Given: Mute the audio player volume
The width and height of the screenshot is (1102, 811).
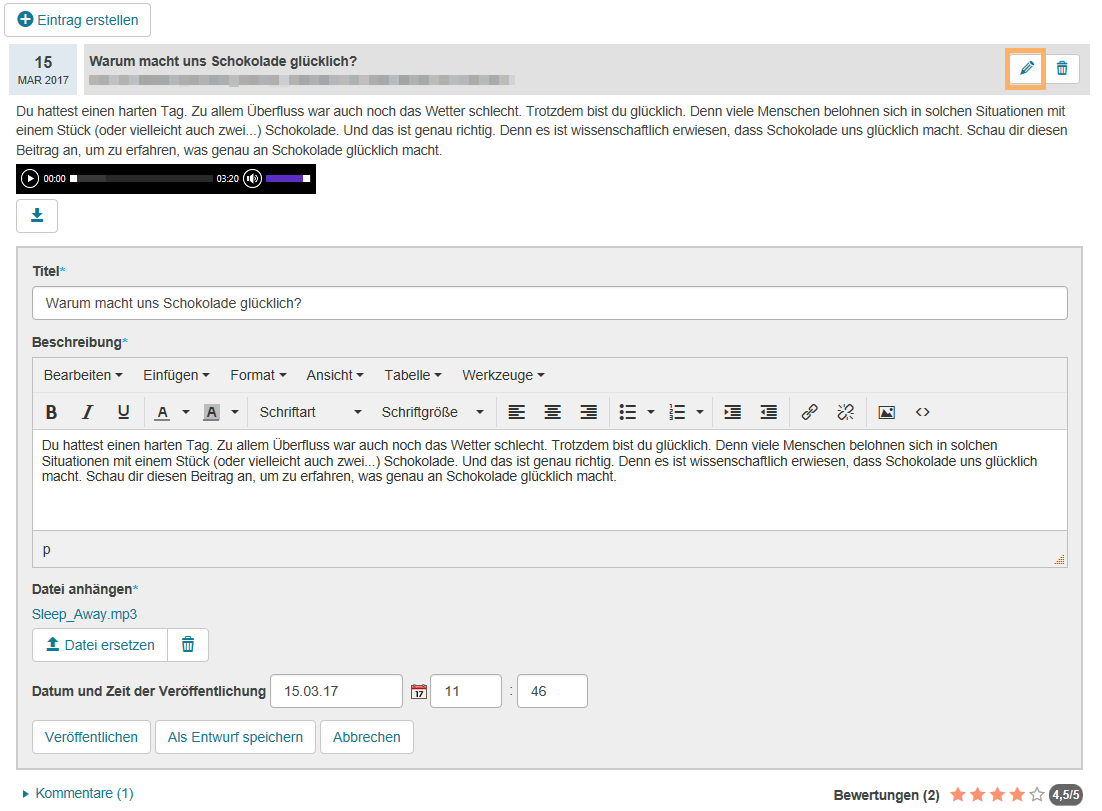Looking at the screenshot, I should pyautogui.click(x=252, y=179).
